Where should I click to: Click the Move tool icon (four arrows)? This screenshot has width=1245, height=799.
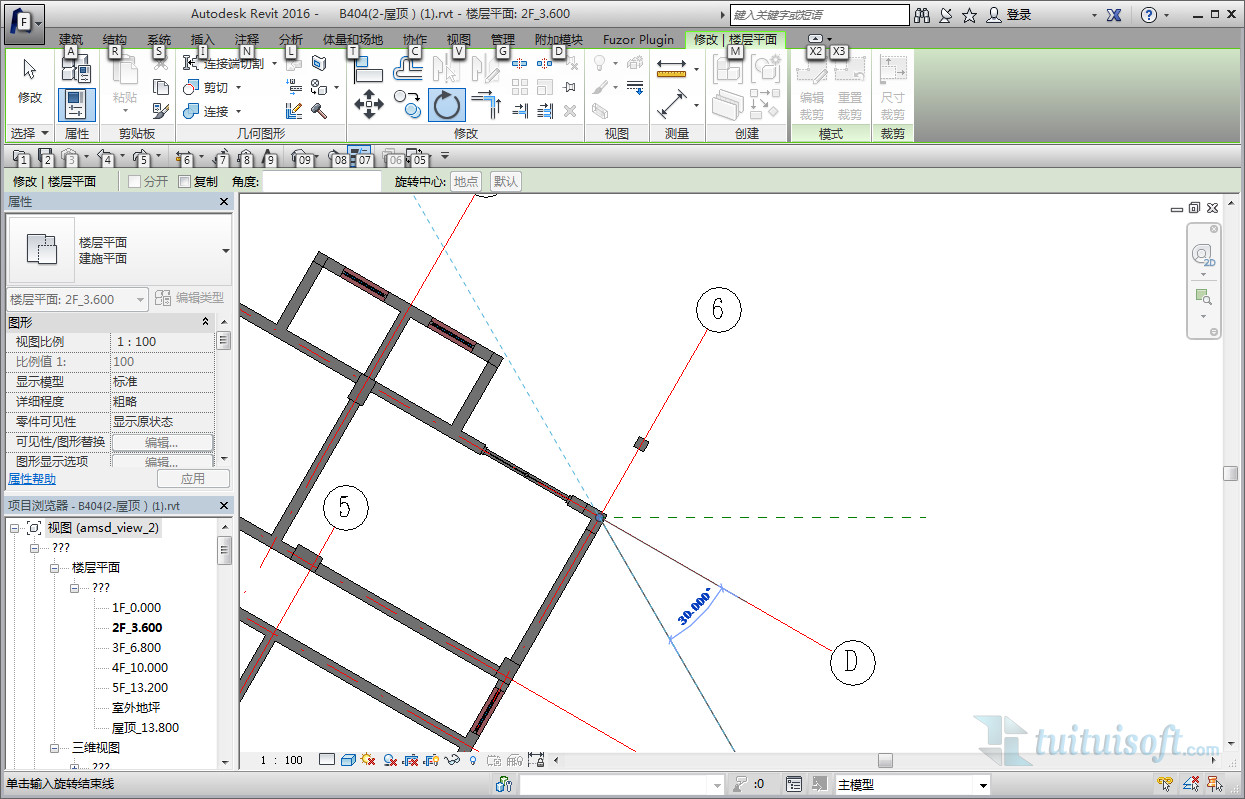(369, 104)
